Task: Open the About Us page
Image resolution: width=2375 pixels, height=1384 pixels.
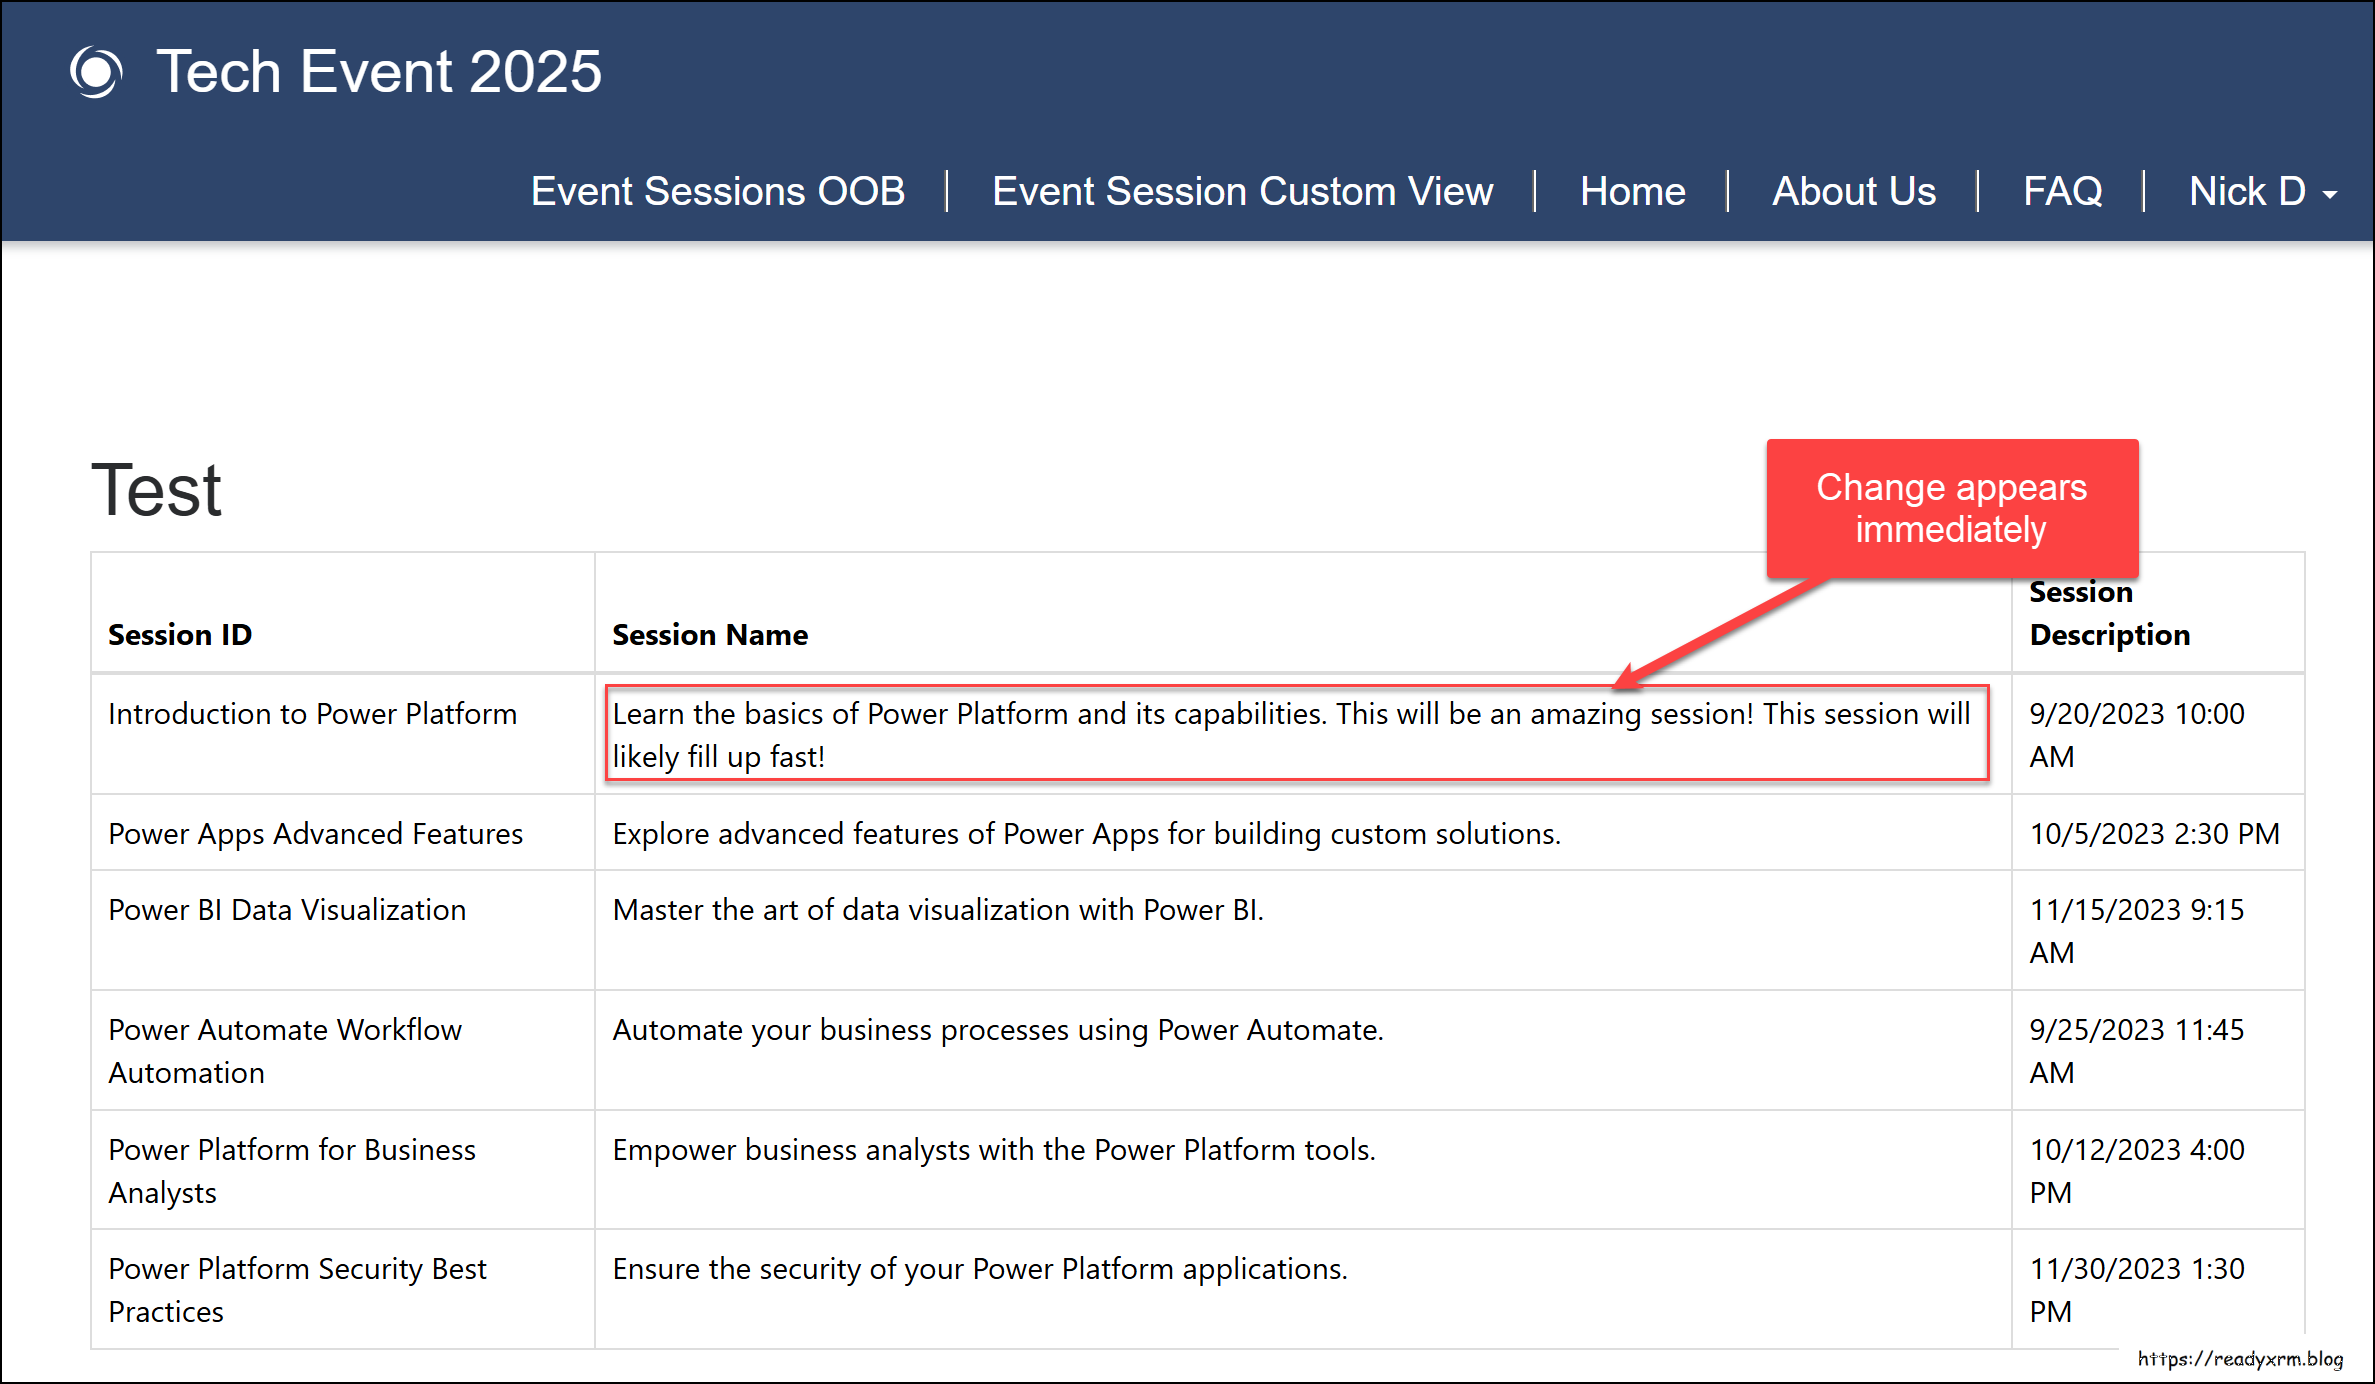Action: coord(1853,191)
